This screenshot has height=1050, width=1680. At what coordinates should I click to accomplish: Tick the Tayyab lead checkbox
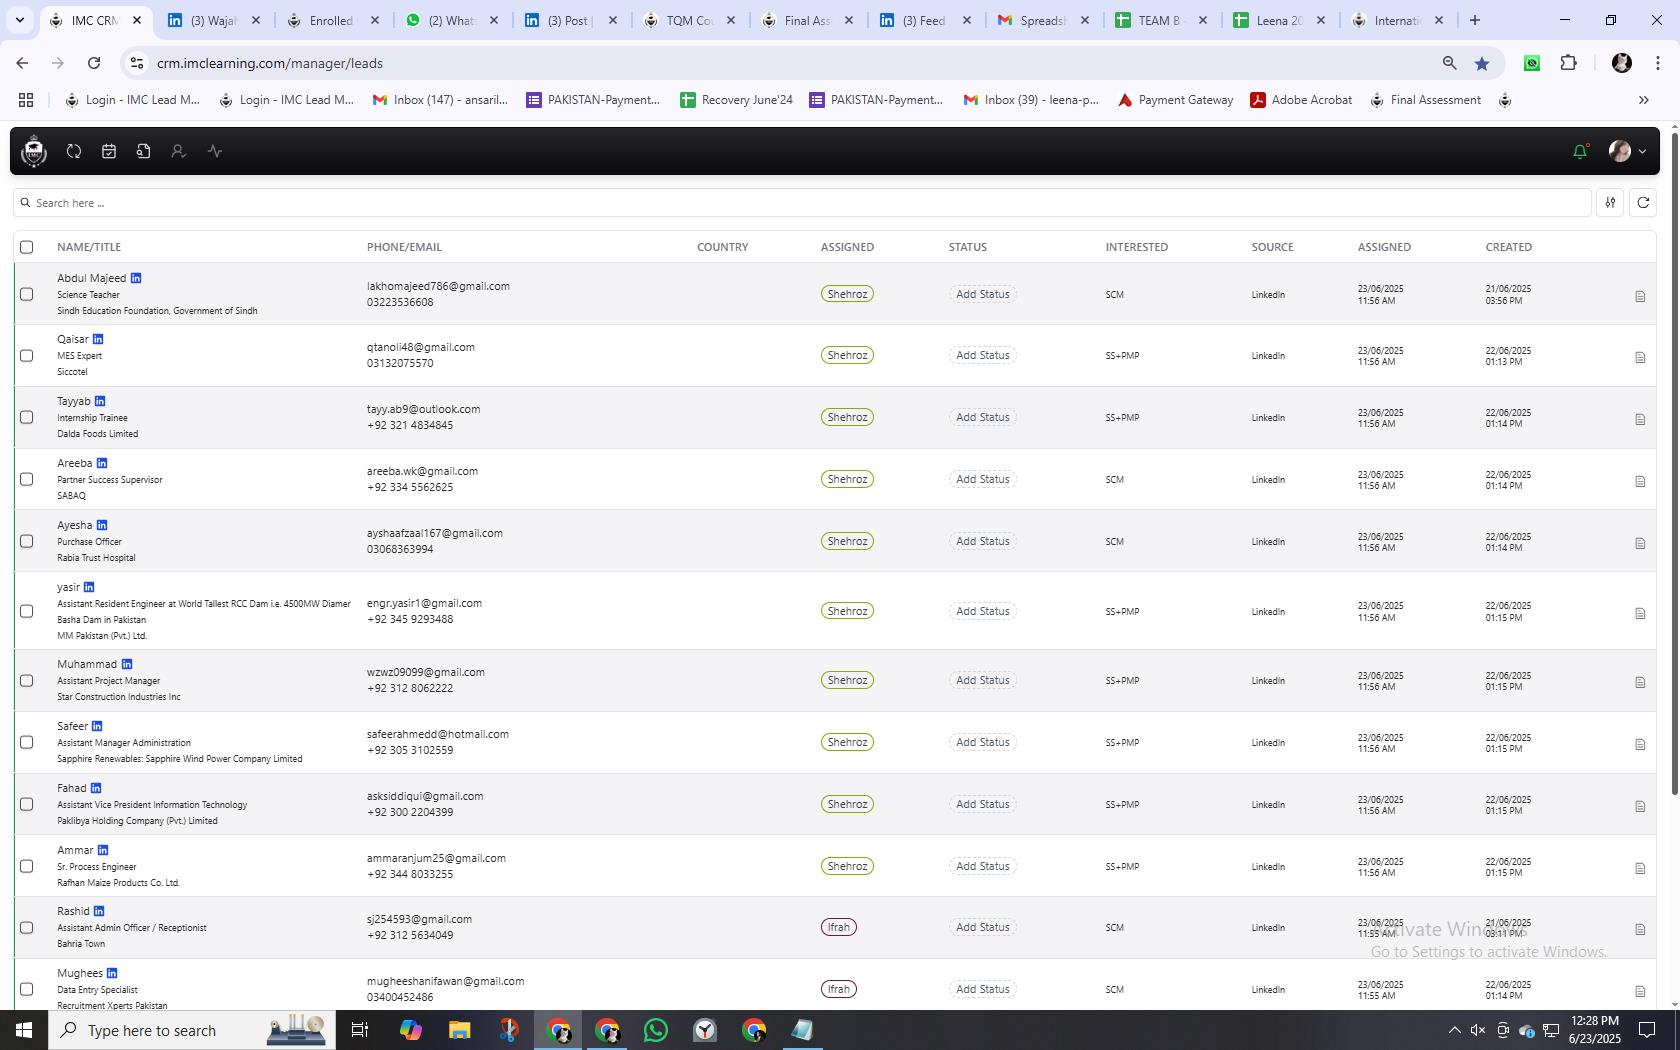click(x=27, y=417)
